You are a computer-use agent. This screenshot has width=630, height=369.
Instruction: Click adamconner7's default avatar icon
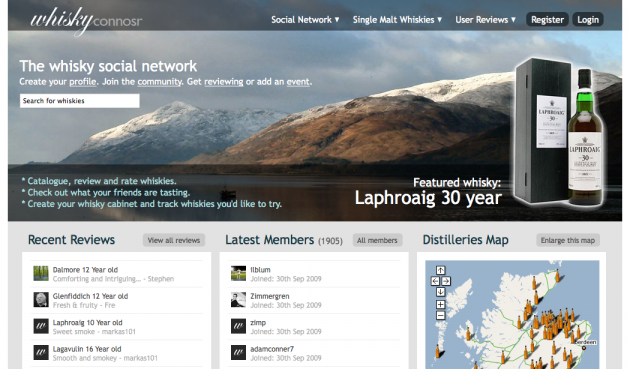point(238,353)
